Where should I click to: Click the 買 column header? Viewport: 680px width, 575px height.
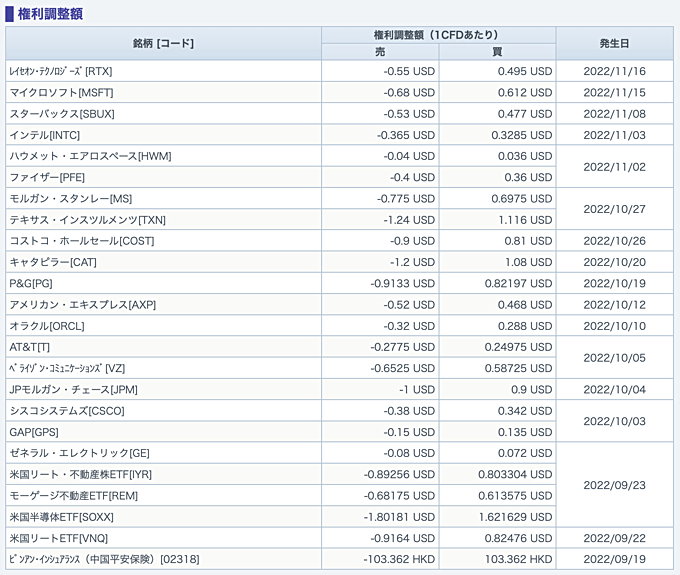497,52
